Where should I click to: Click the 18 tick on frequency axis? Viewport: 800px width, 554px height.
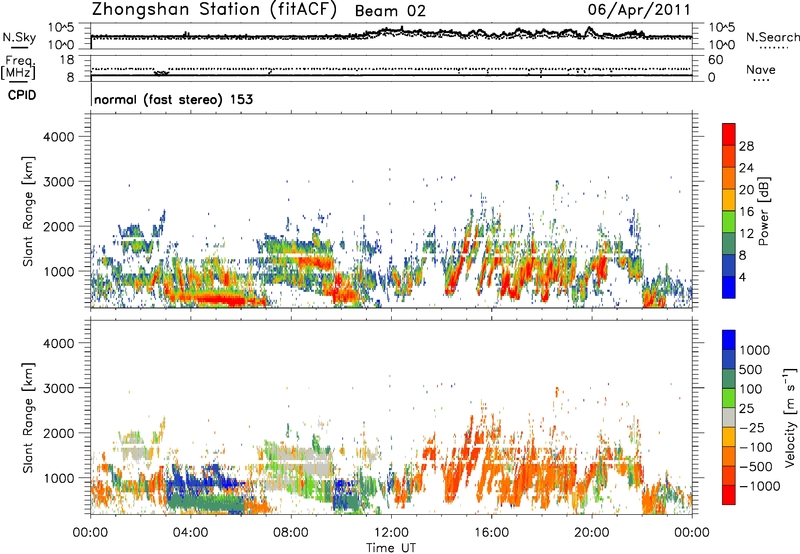(67, 60)
